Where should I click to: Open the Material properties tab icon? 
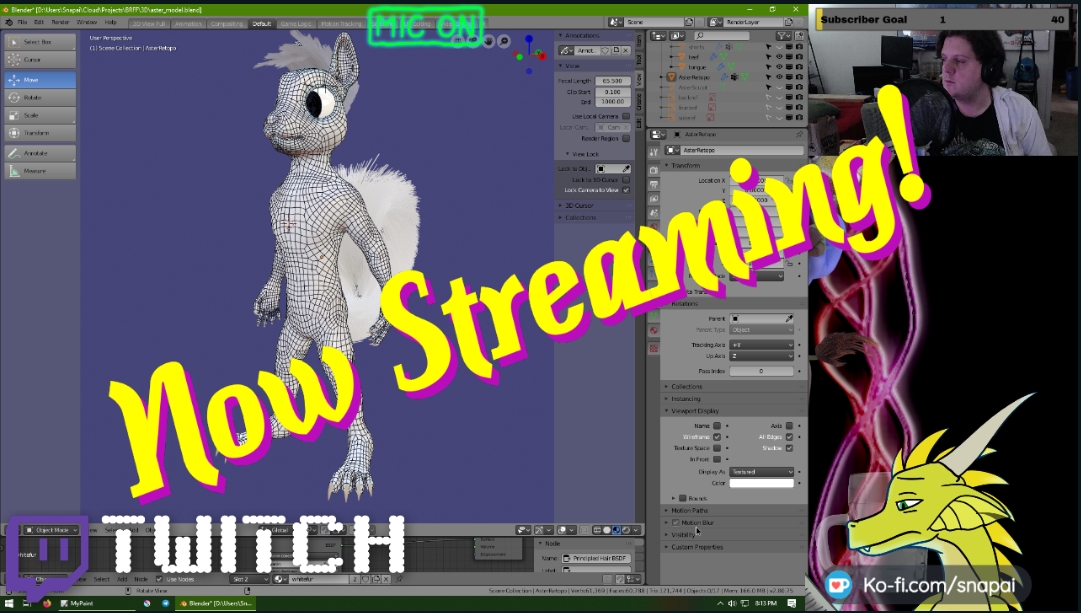654,330
